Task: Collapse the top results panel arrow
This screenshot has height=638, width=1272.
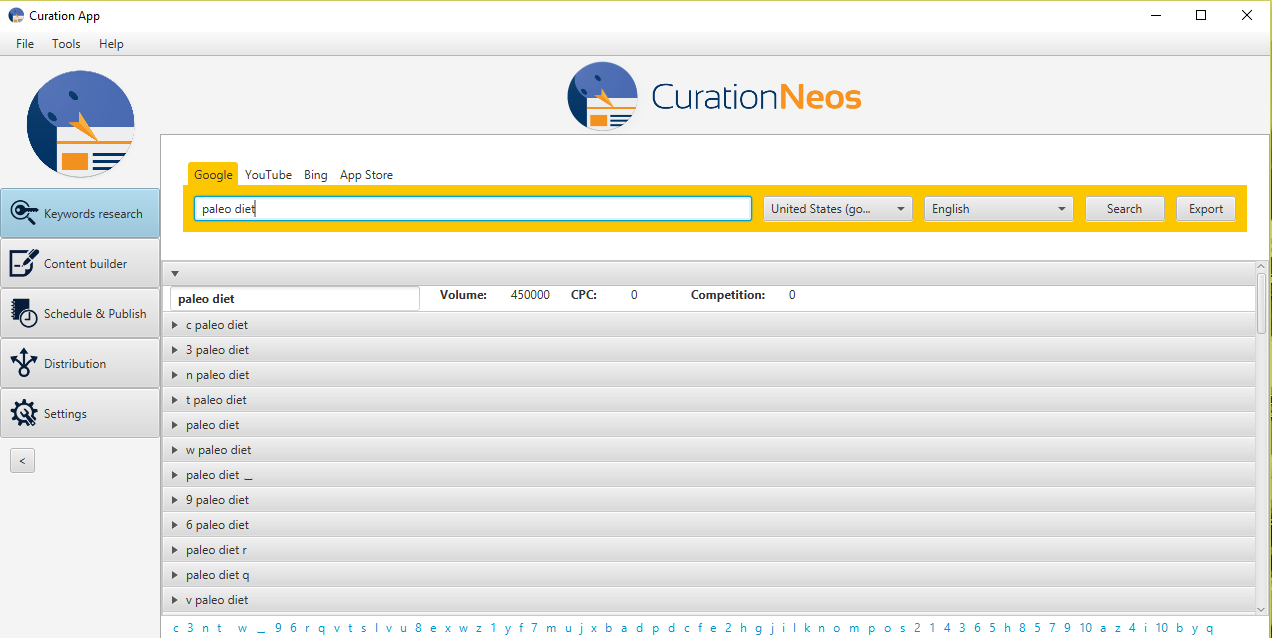Action: click(175, 273)
